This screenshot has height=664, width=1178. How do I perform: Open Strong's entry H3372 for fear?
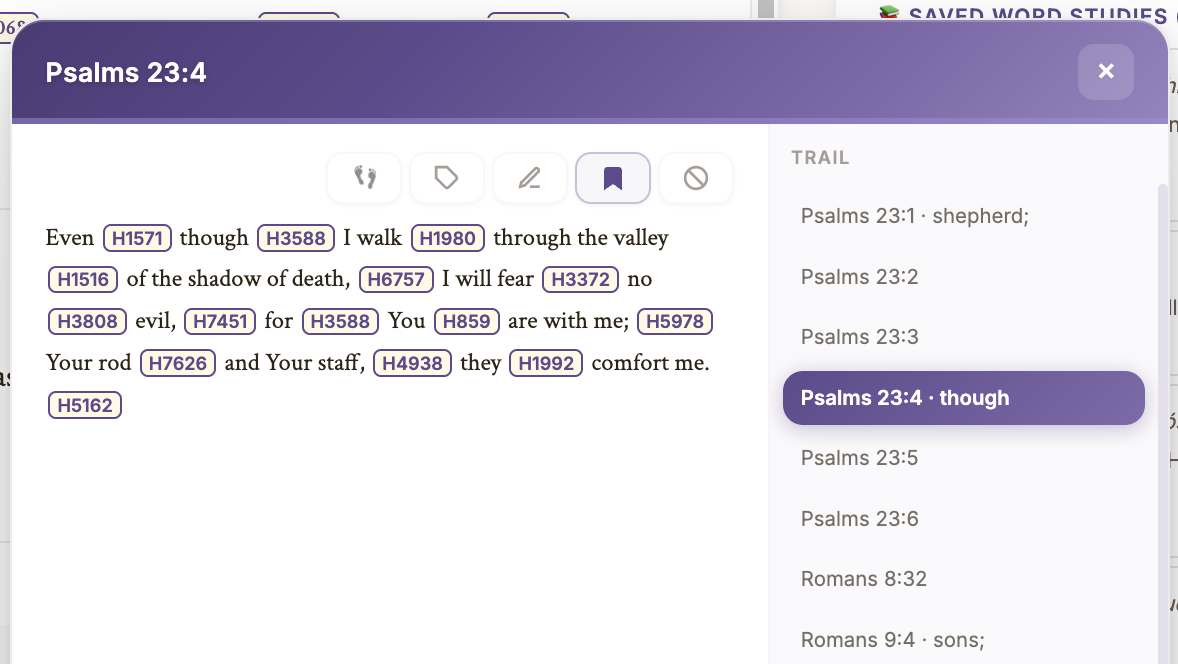(580, 280)
